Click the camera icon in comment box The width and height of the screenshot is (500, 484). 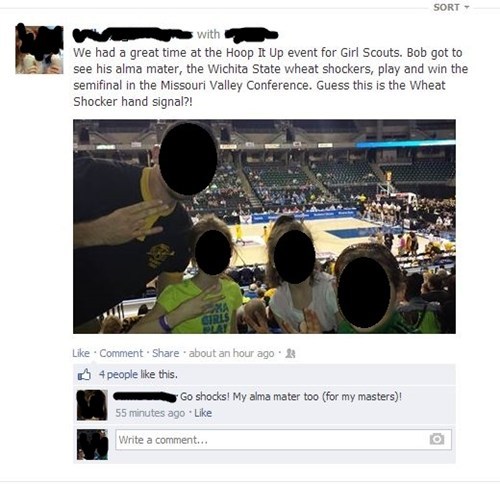(x=437, y=439)
